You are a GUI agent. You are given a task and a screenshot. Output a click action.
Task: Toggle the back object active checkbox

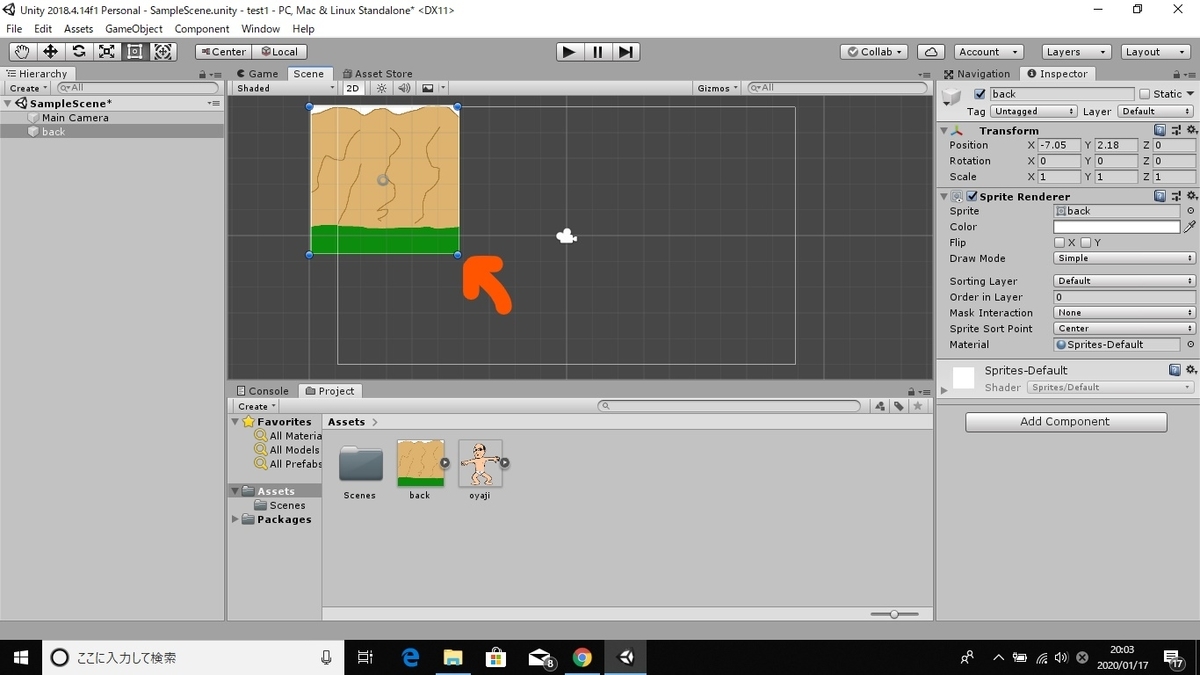tap(980, 94)
